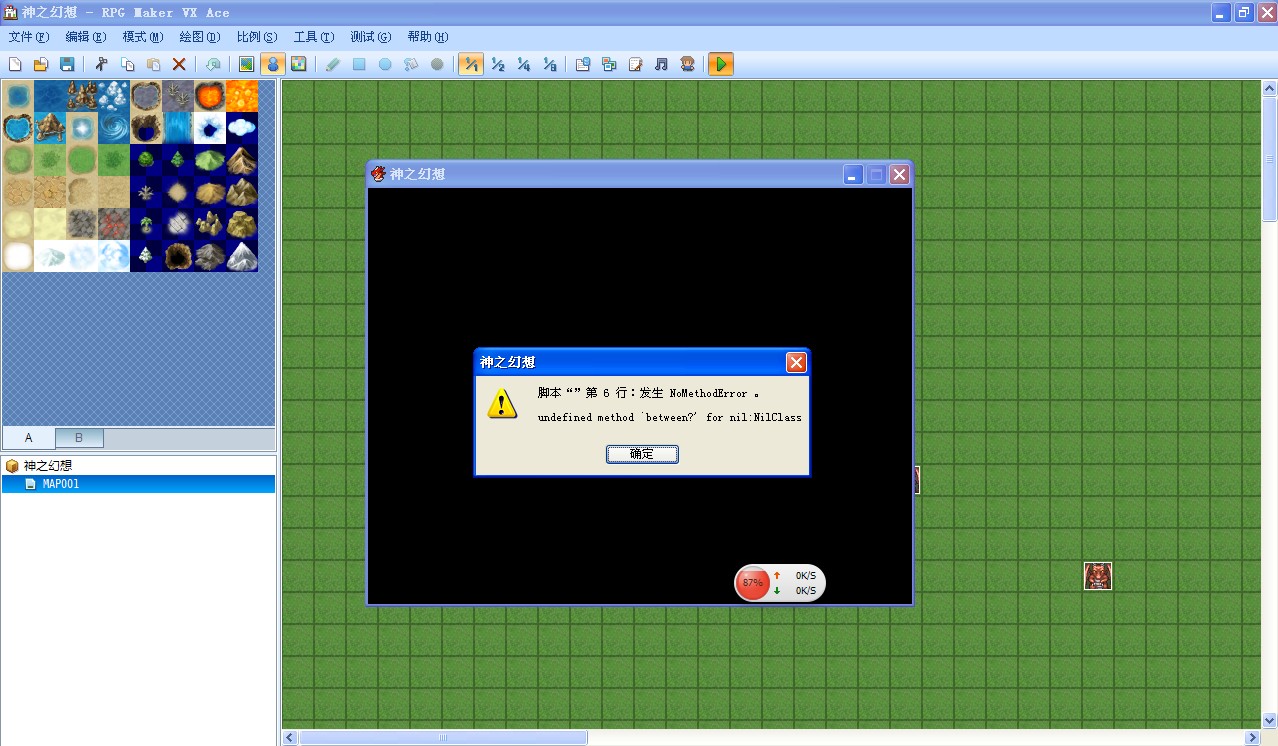
Task: Confirm the error dialog with 确定
Action: click(642, 454)
